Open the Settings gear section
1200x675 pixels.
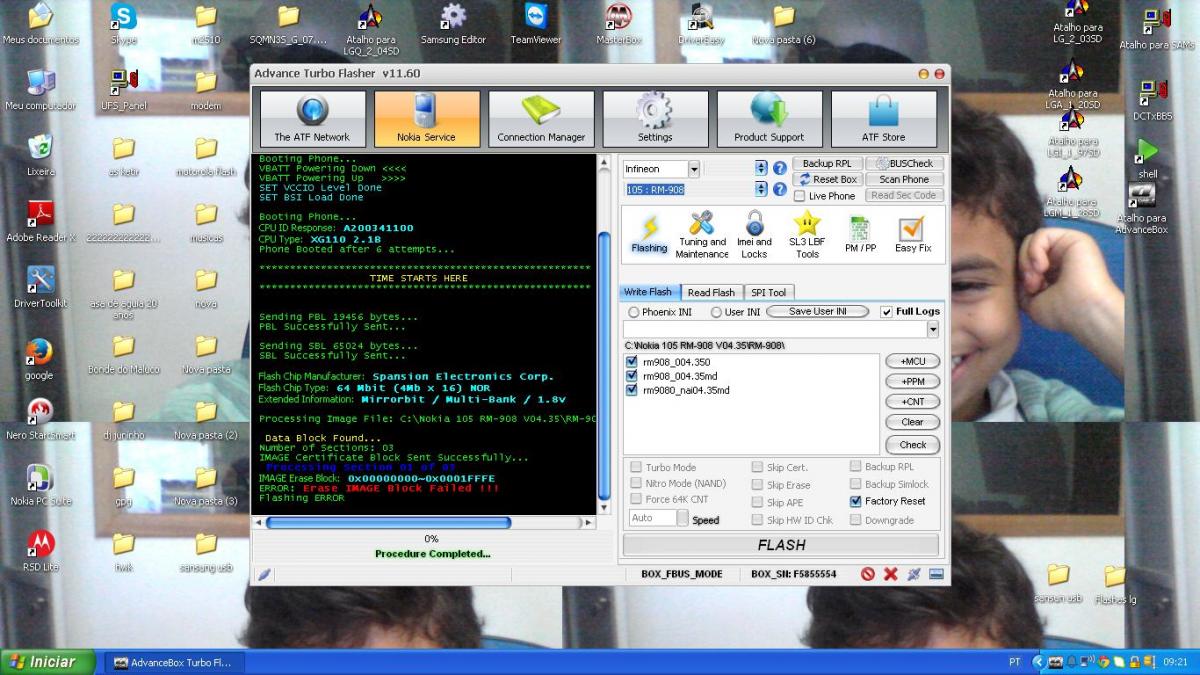pos(655,119)
